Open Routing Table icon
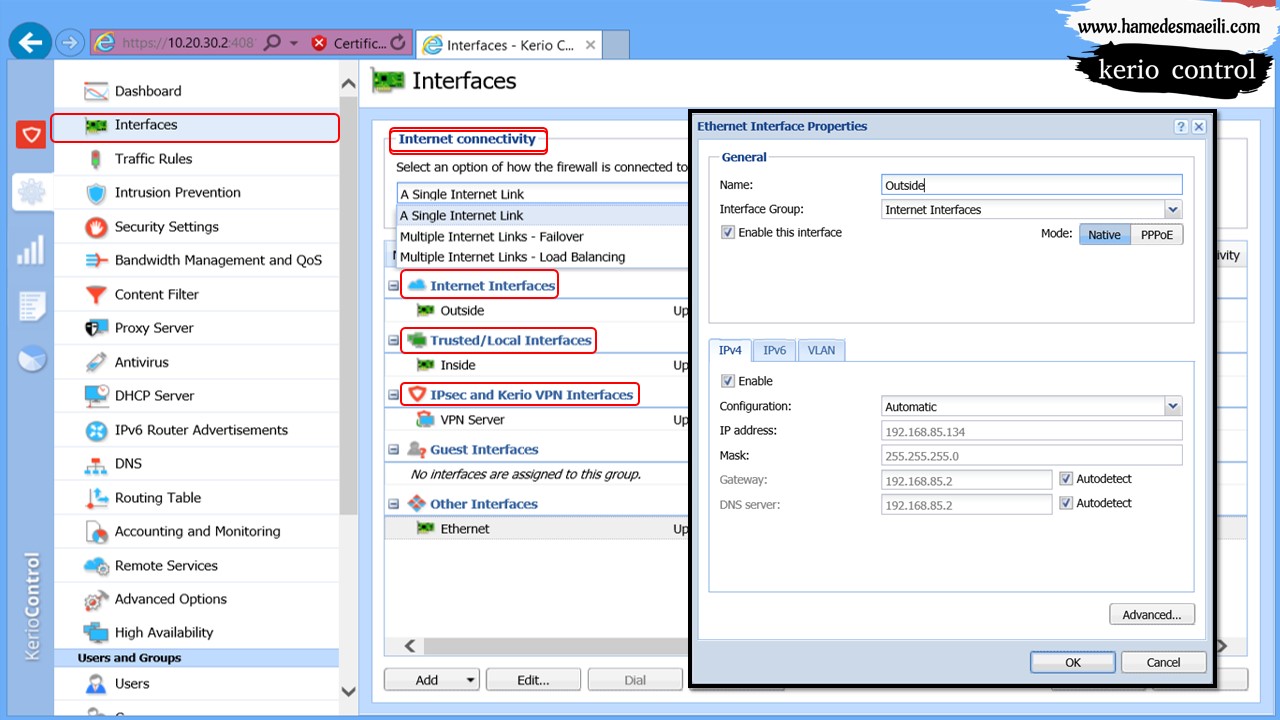This screenshot has width=1280, height=720. pos(96,498)
